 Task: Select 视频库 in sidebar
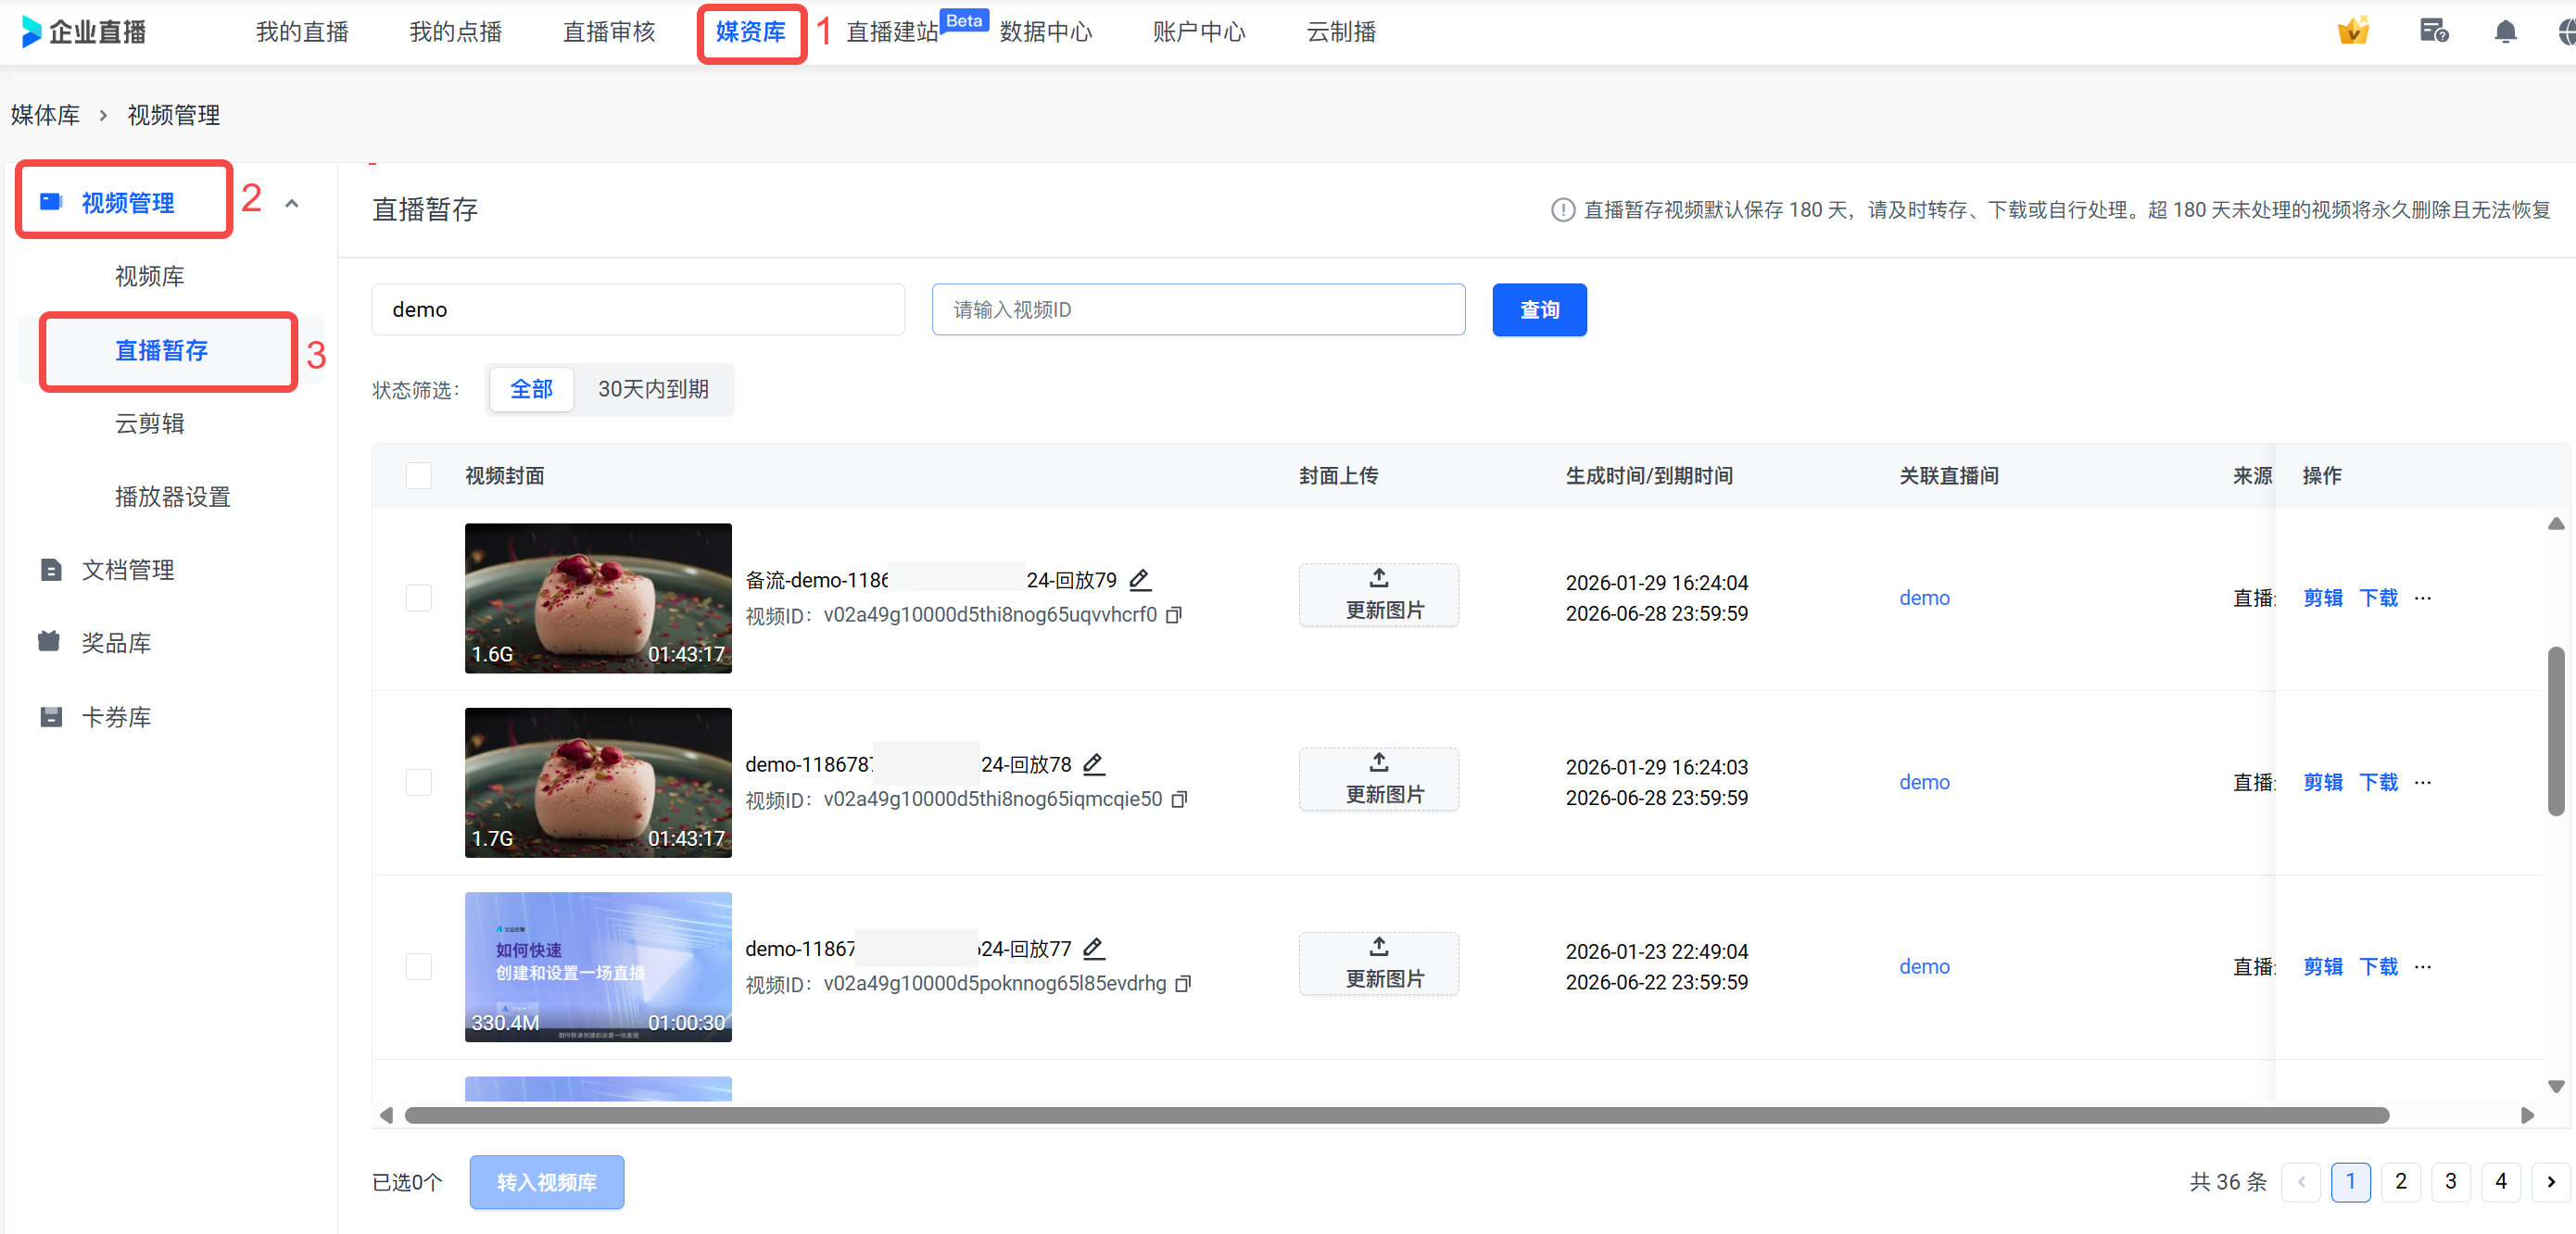(x=150, y=276)
